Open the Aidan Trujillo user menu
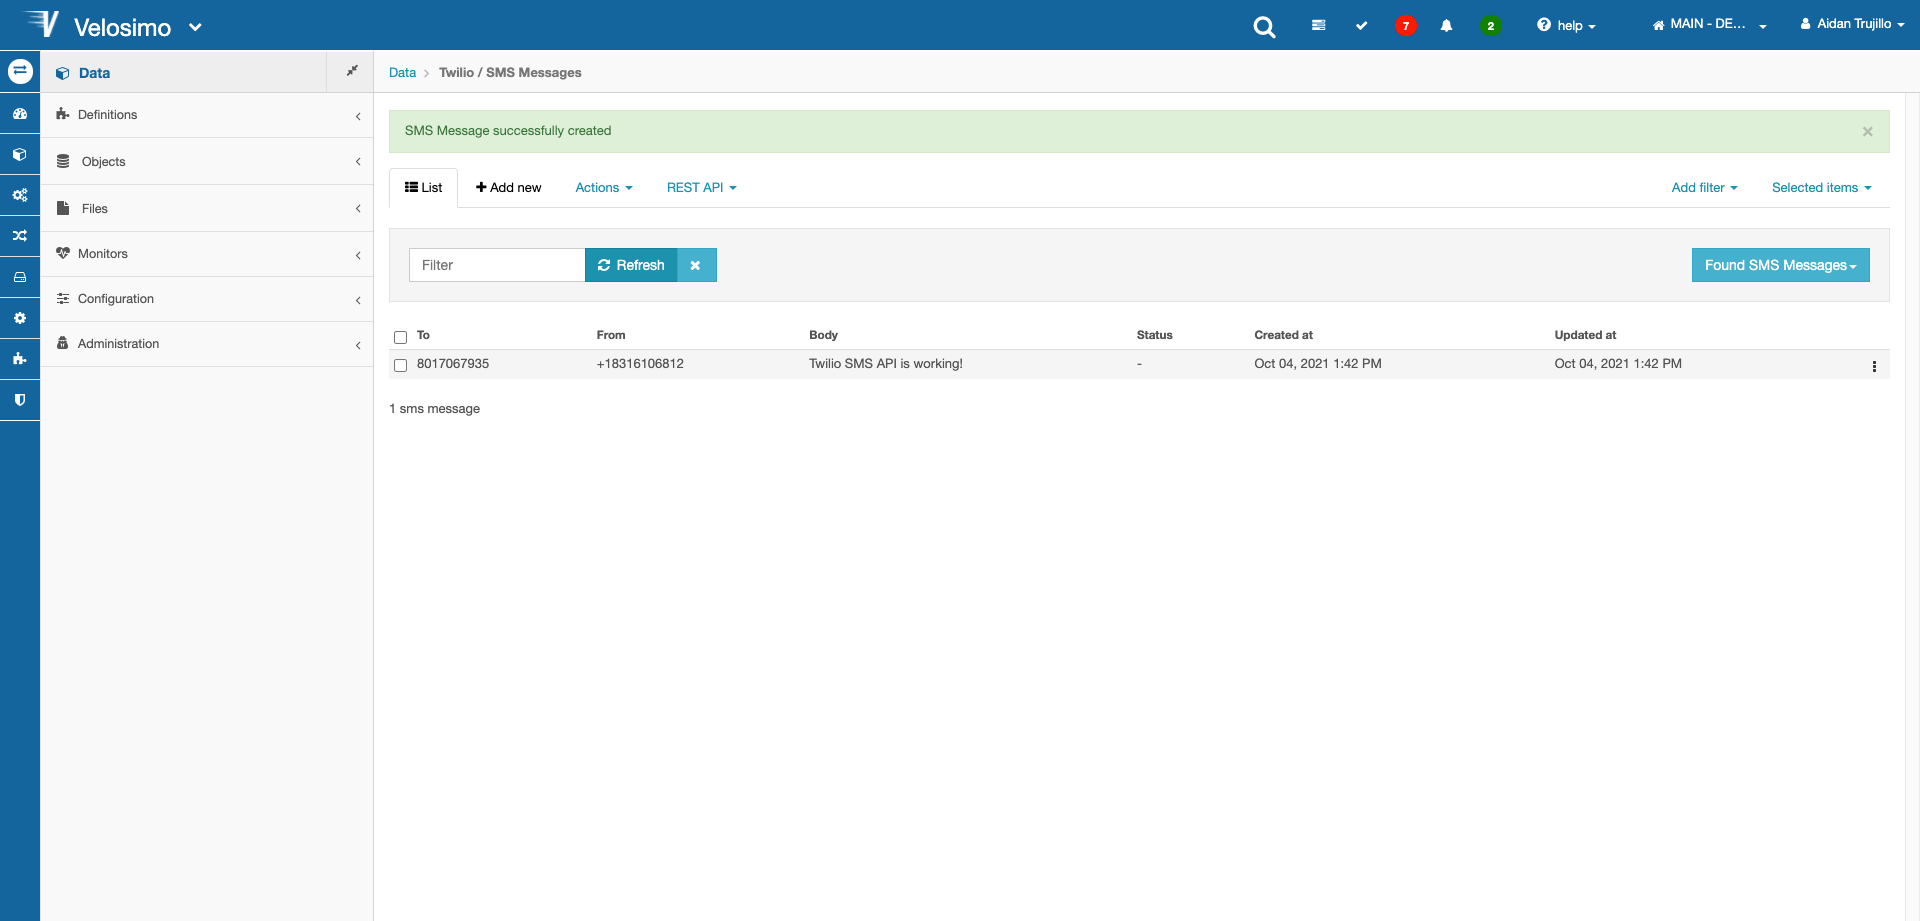The image size is (1920, 921). coord(1852,24)
